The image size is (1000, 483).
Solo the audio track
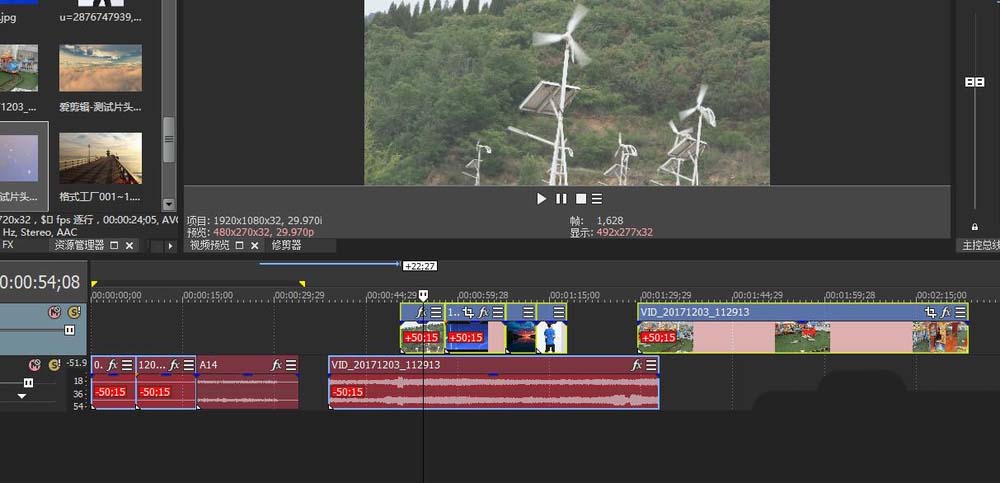click(x=54, y=365)
